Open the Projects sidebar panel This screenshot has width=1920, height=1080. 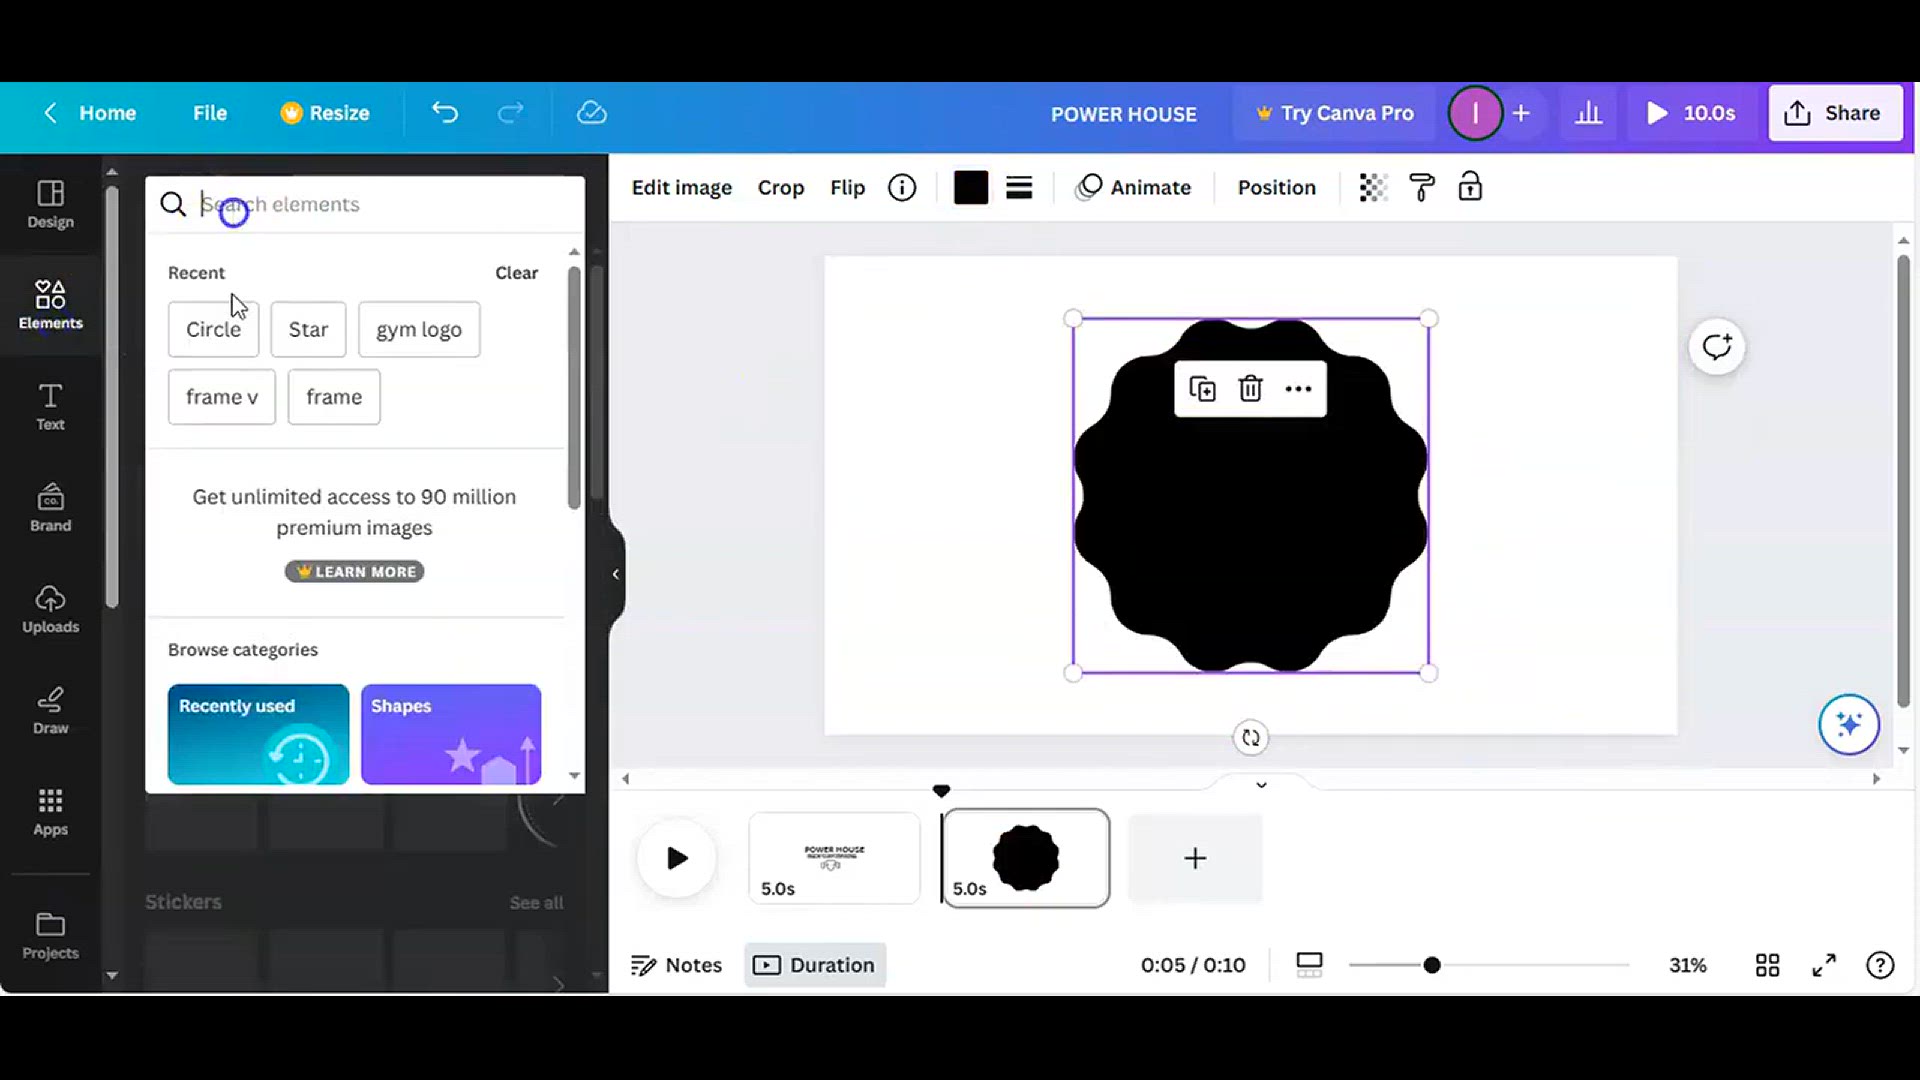(50, 936)
